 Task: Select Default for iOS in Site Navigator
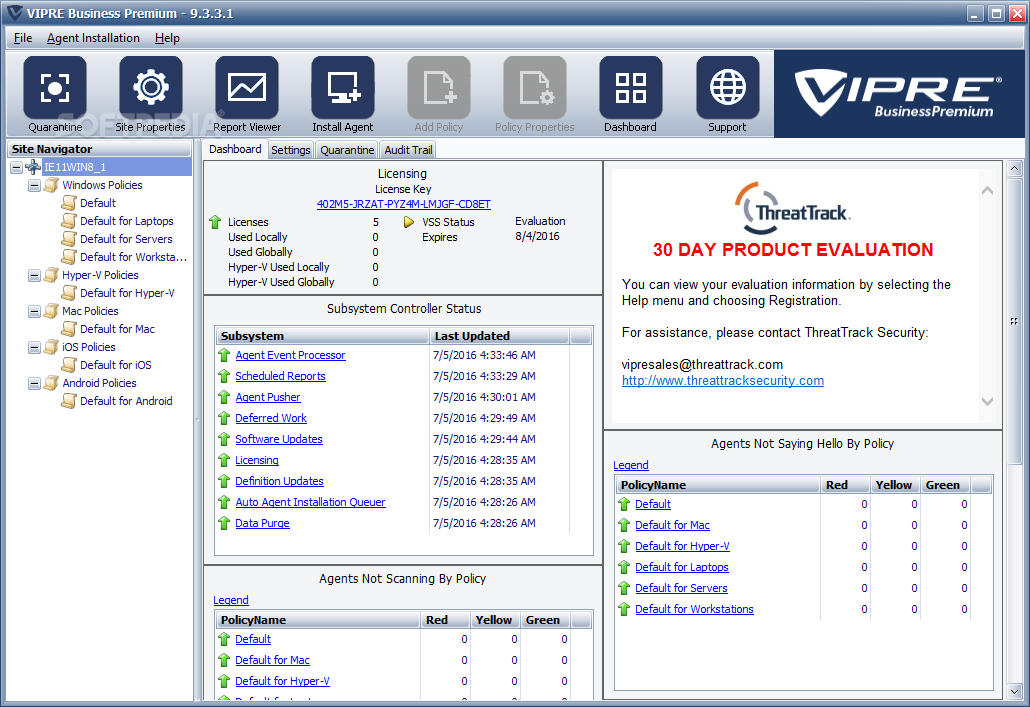tap(116, 365)
